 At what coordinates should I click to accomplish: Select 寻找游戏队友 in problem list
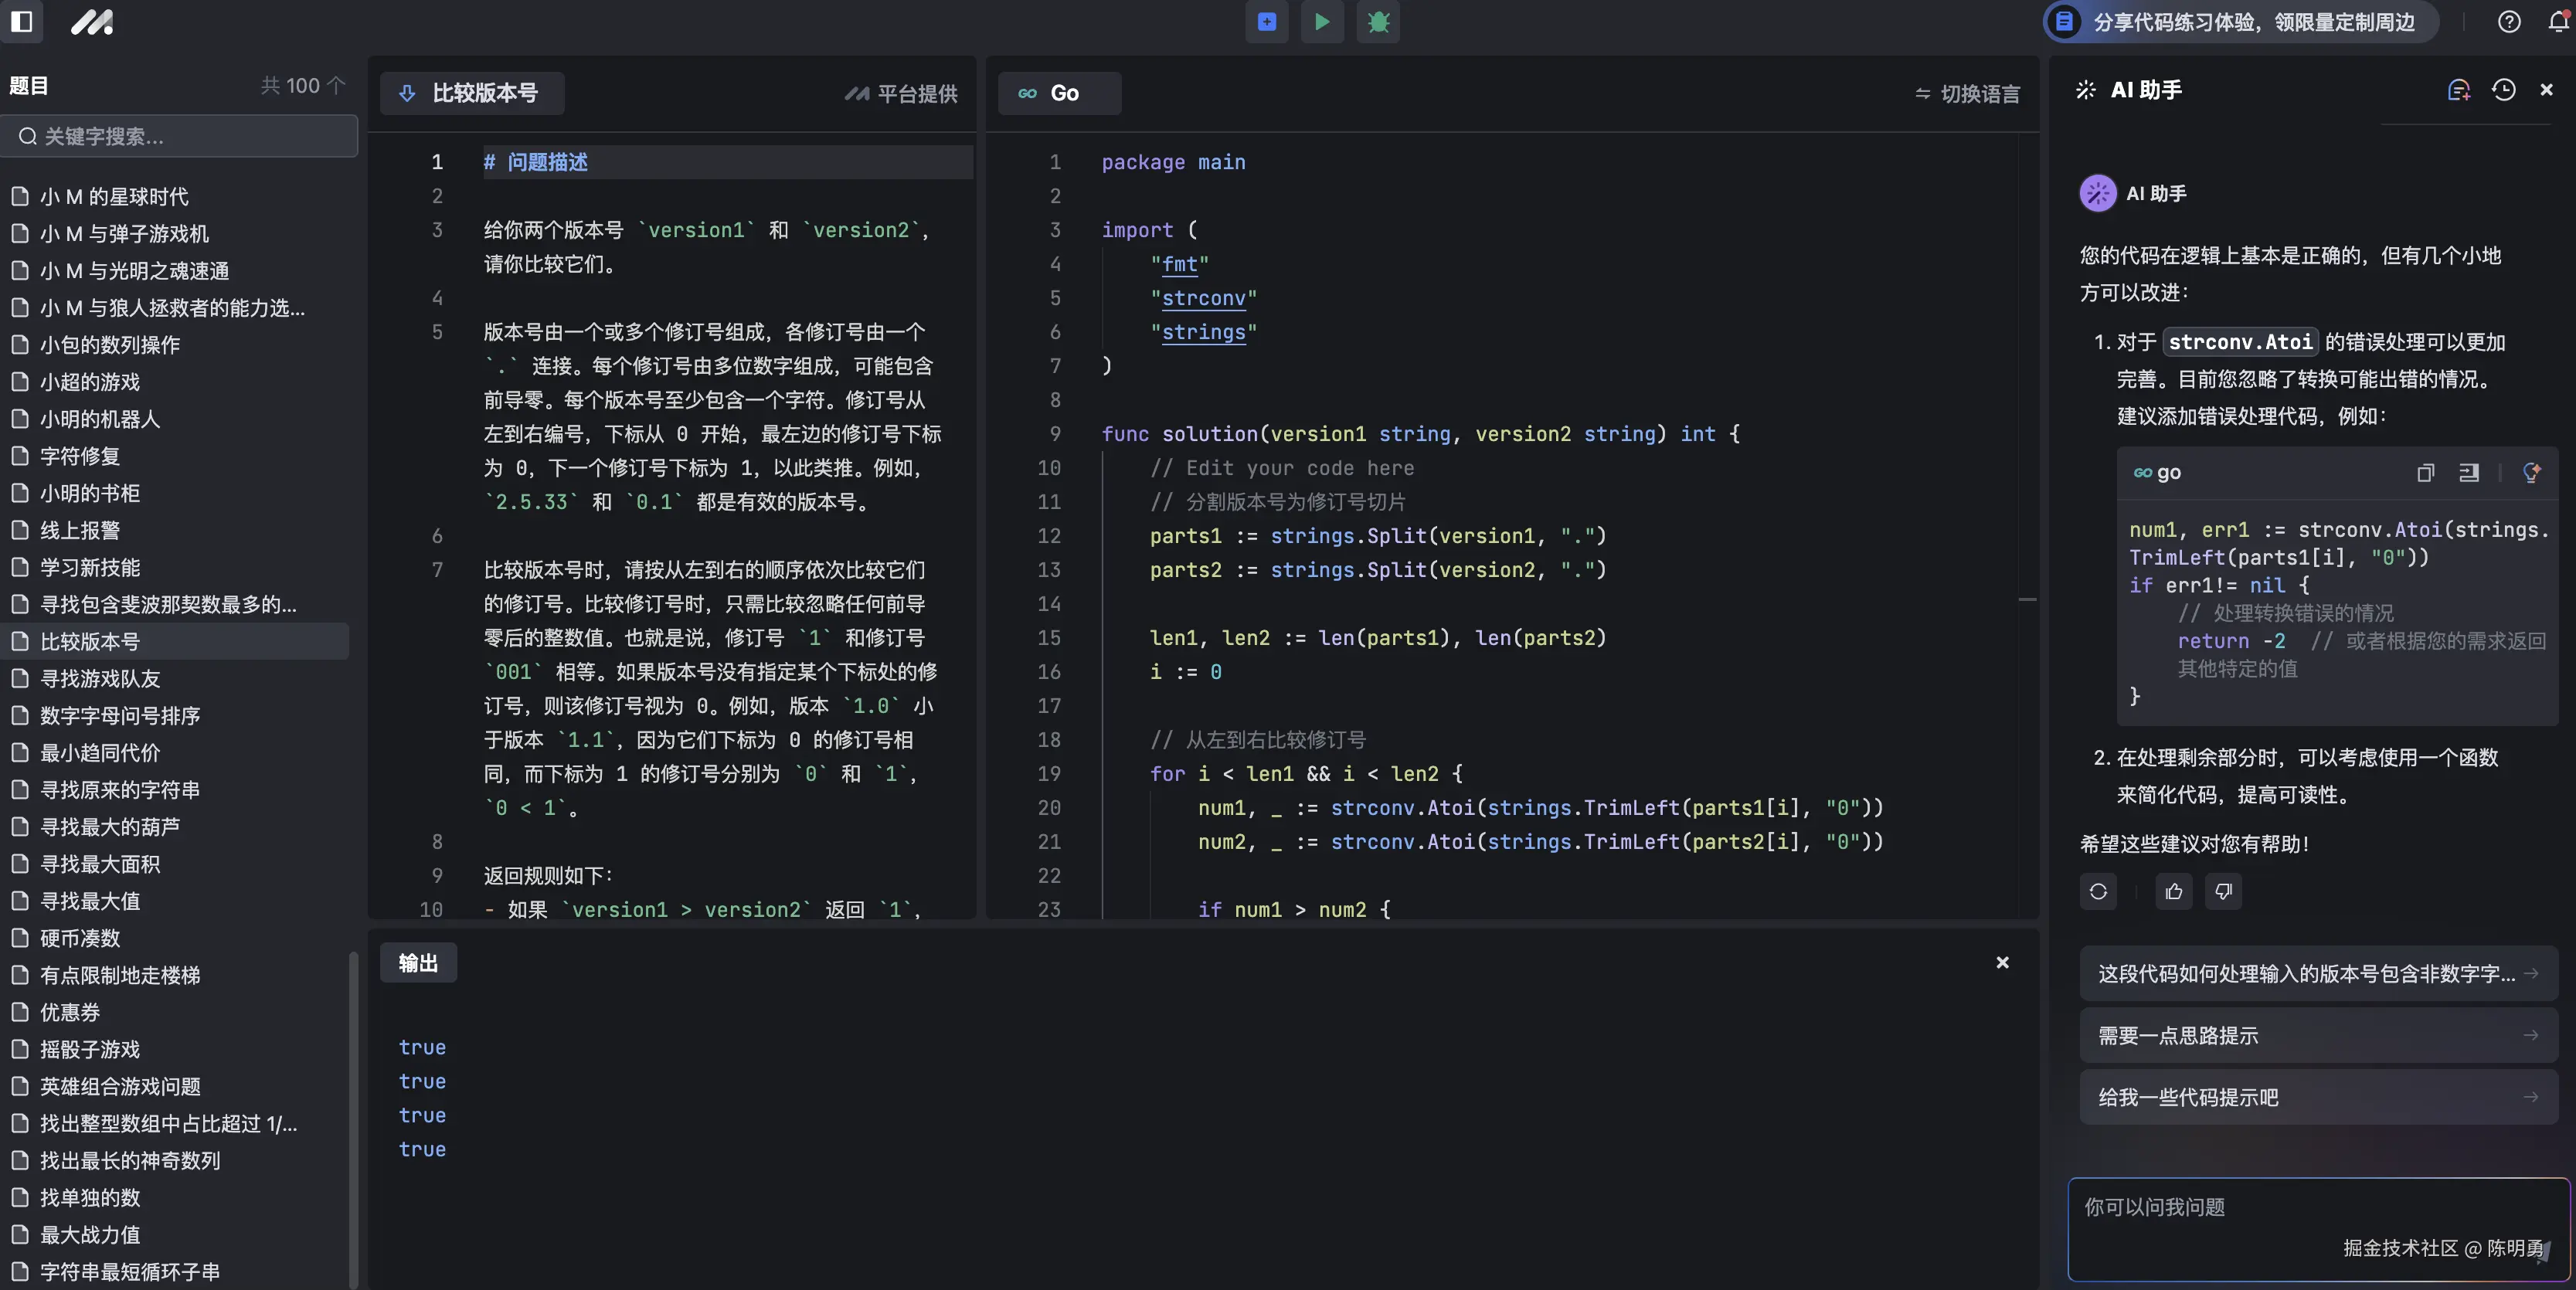point(100,678)
